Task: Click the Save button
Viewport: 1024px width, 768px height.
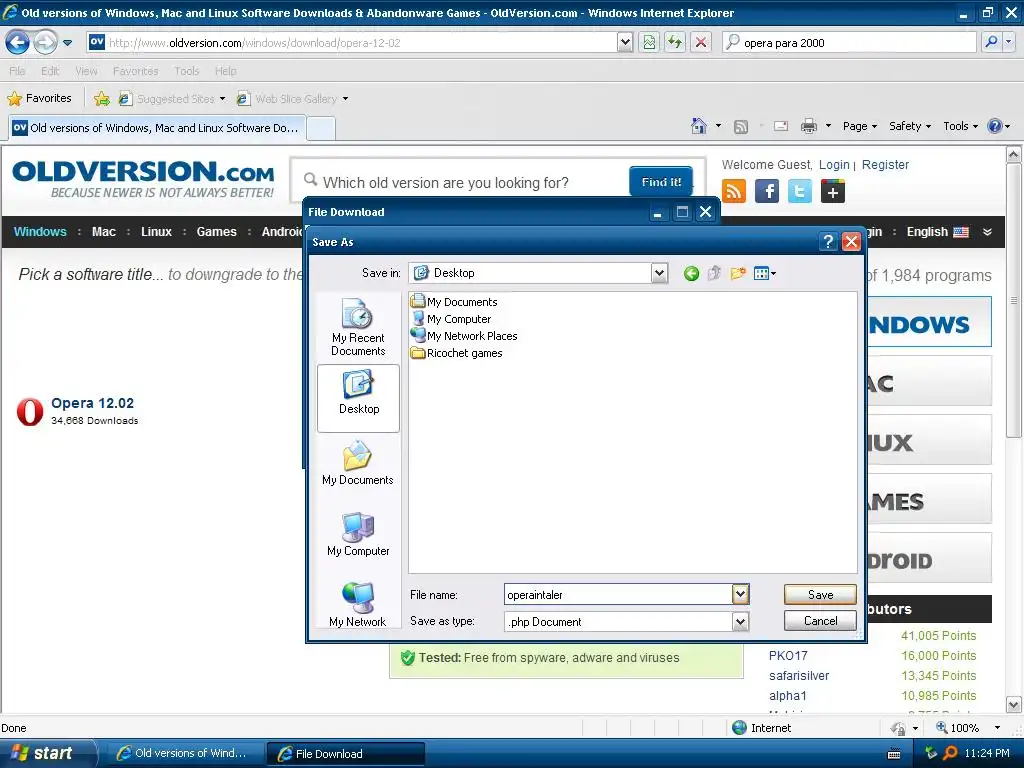Action: (x=820, y=594)
